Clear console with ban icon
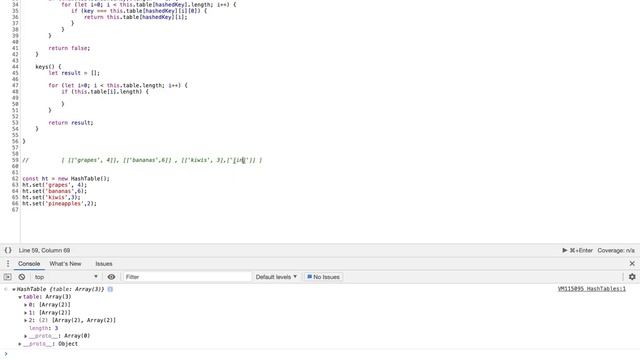 pyautogui.click(x=22, y=277)
